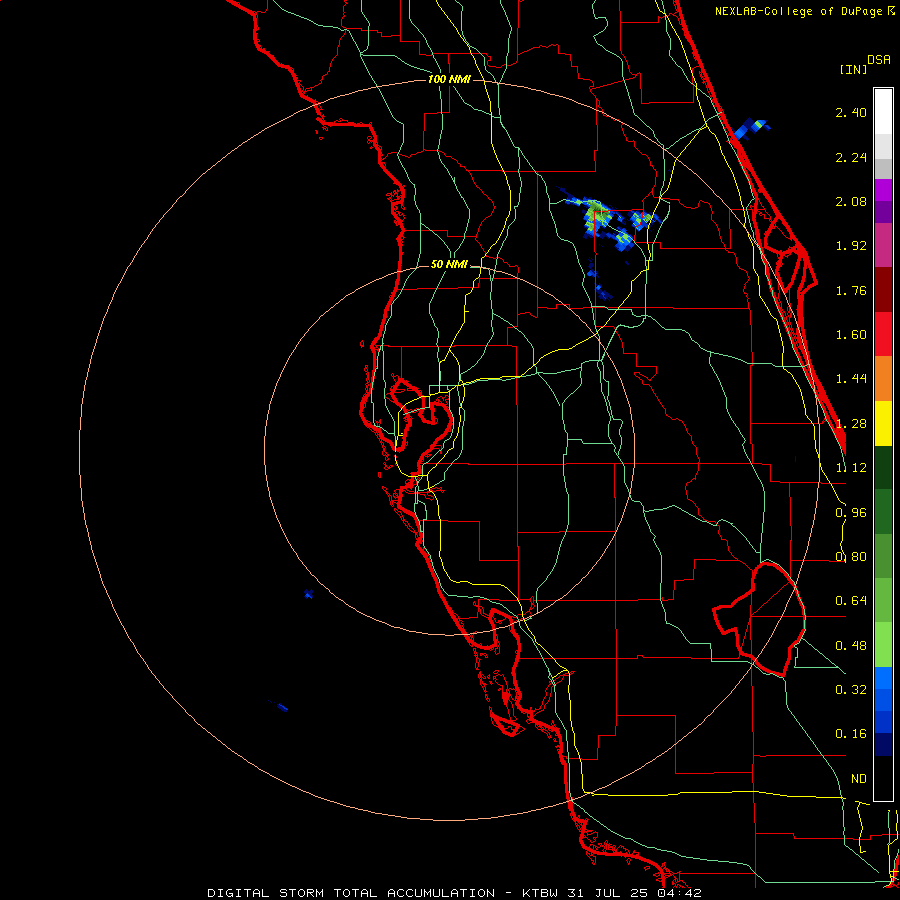Click the NEXLAB-College of DuPage credit text

click(801, 11)
